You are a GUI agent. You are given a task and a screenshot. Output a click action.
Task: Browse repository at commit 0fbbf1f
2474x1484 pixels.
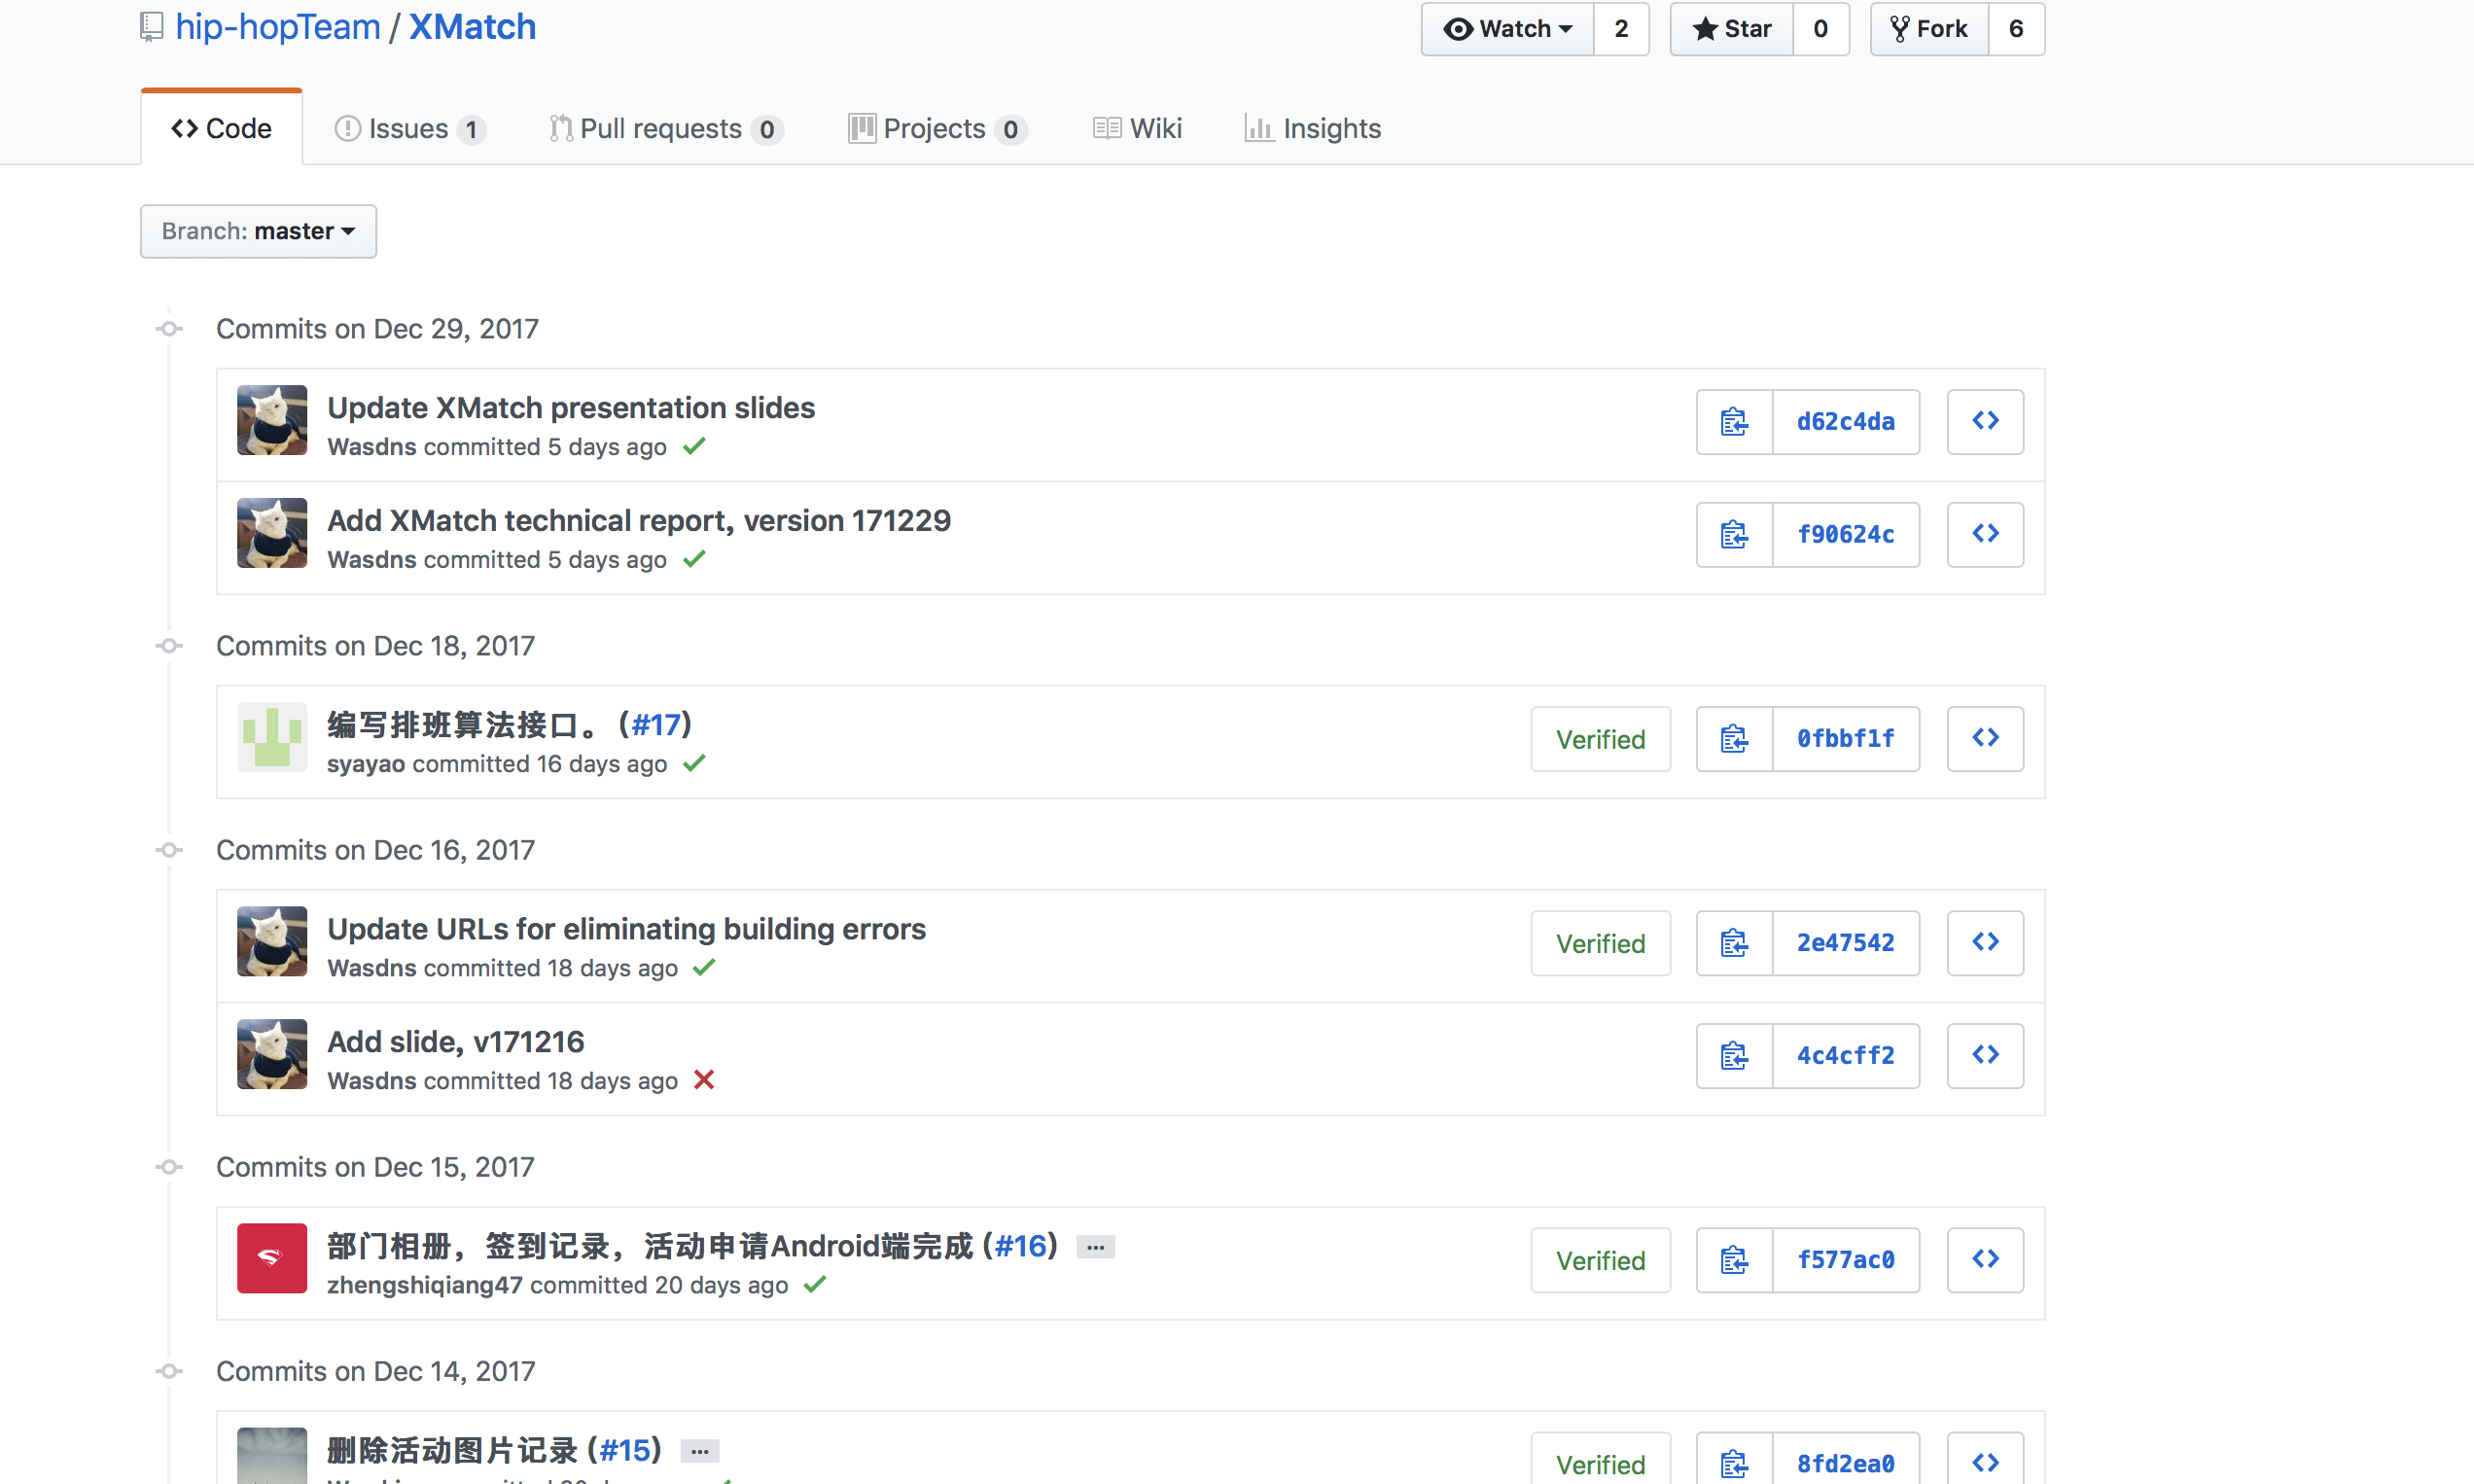tap(1985, 739)
